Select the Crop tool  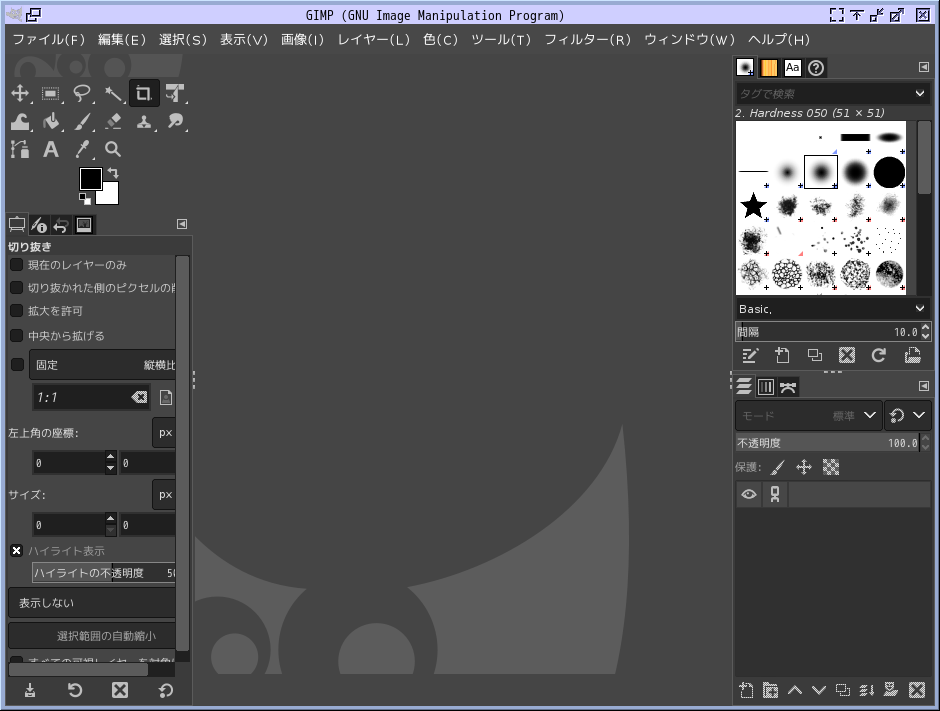[x=144, y=94]
